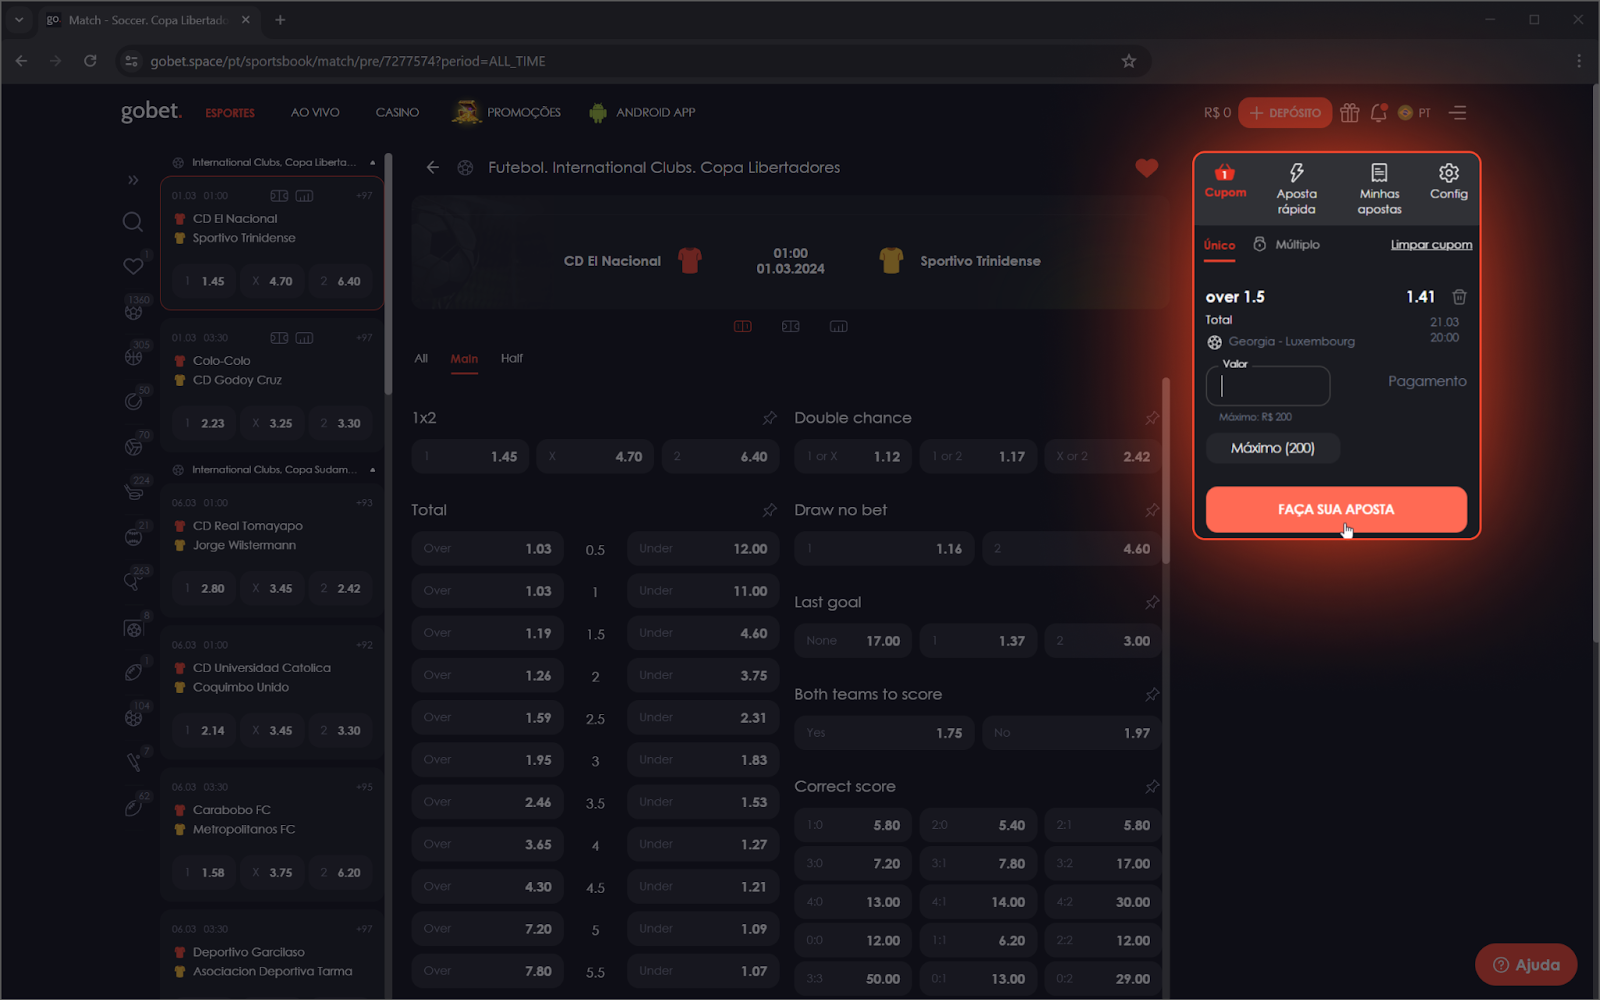Click FAÇA SUA APOSTA button
Screen dimensions: 1600x1000
(x=1336, y=510)
